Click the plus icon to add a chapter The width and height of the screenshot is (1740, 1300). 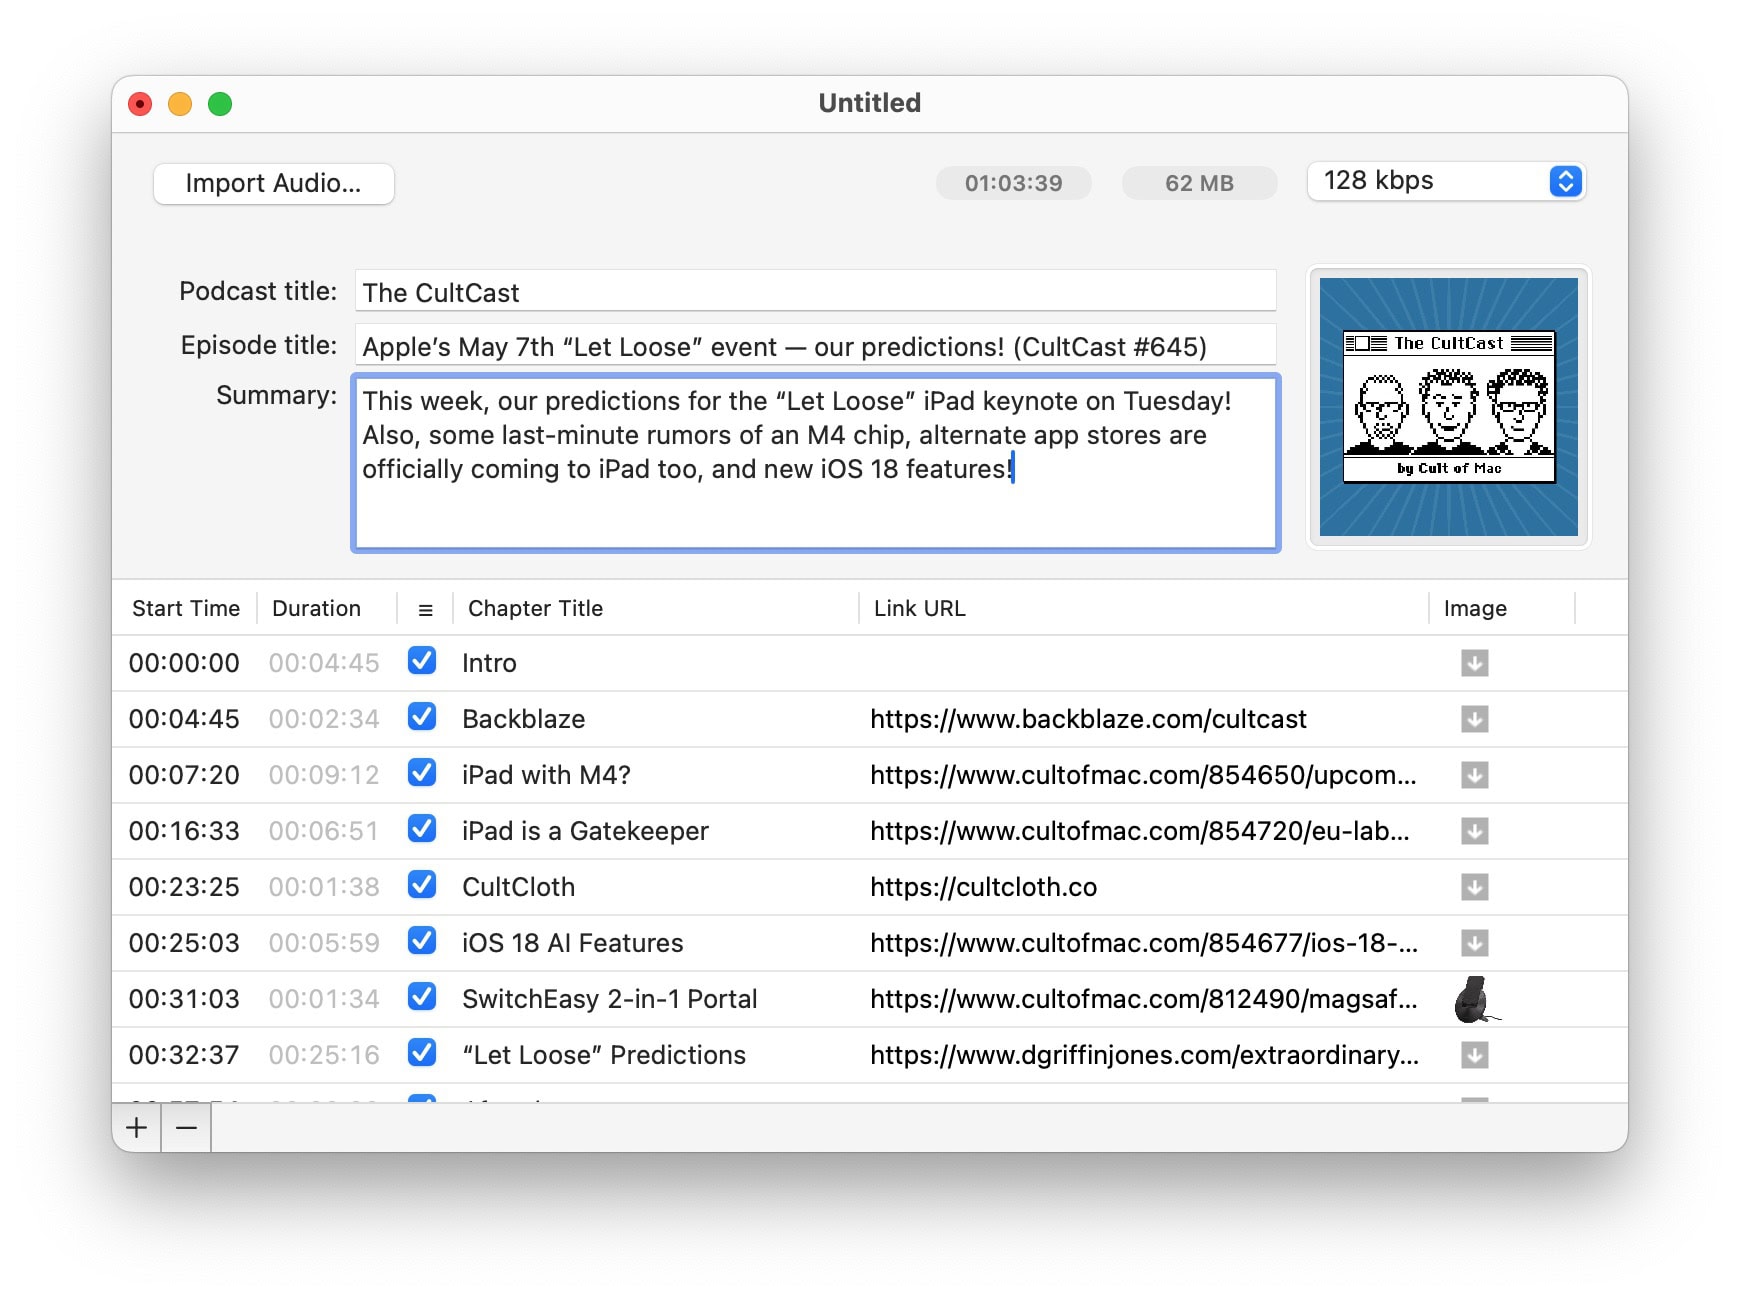[x=137, y=1128]
